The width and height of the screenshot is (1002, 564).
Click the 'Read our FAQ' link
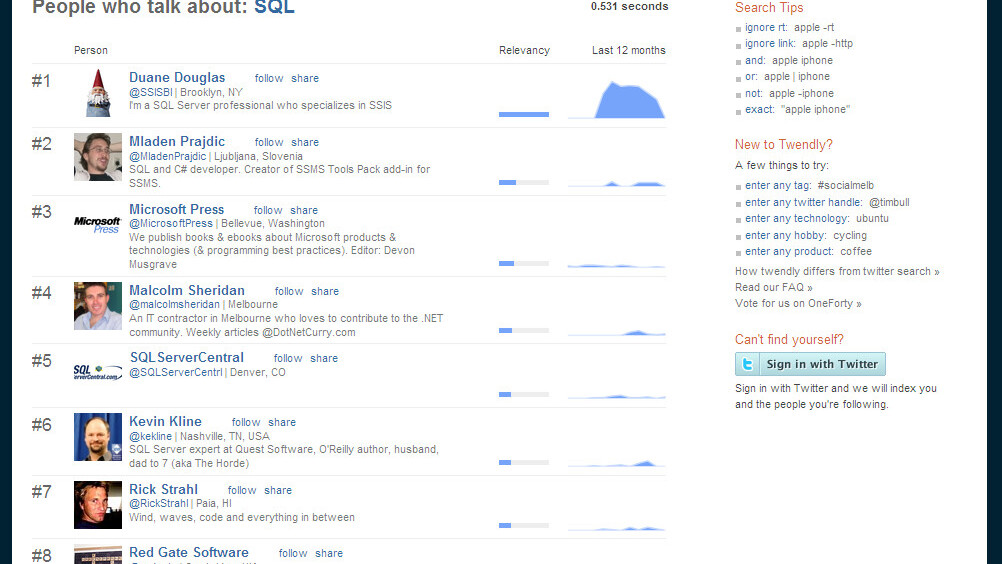[774, 287]
